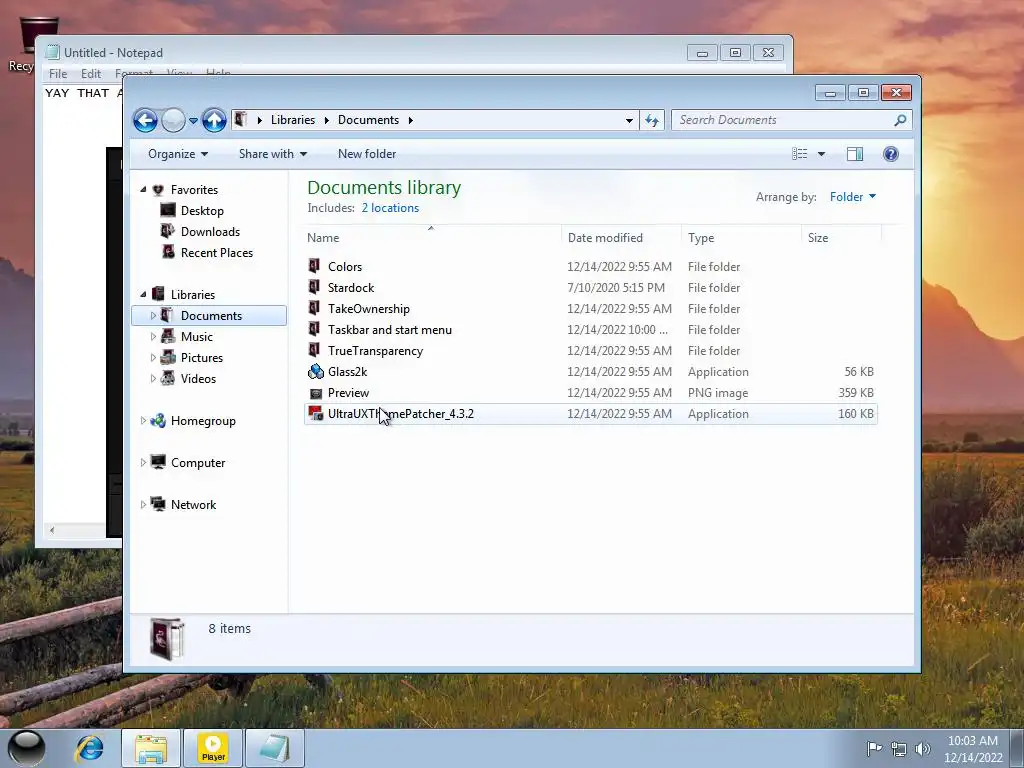Viewport: 1024px width, 768px height.
Task: Collapse the Favorites tree section
Action: (143, 189)
